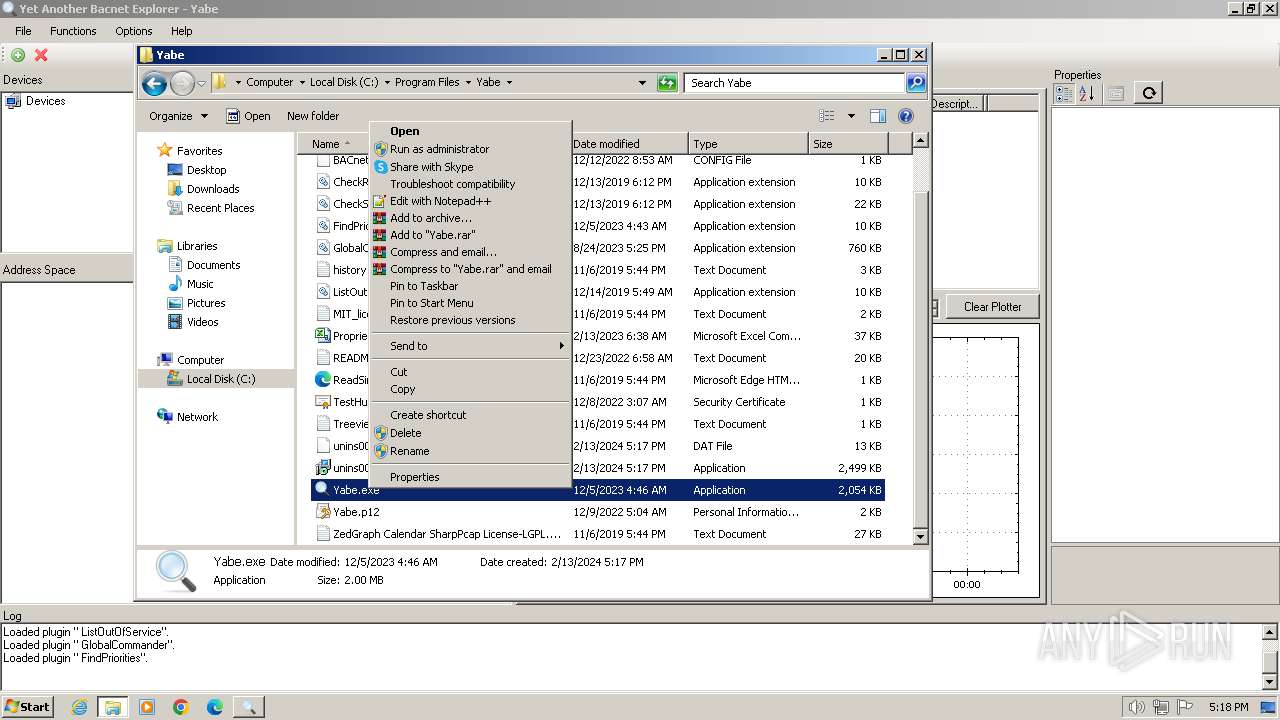Select Documents under Libraries
The width and height of the screenshot is (1280, 720).
click(x=213, y=265)
